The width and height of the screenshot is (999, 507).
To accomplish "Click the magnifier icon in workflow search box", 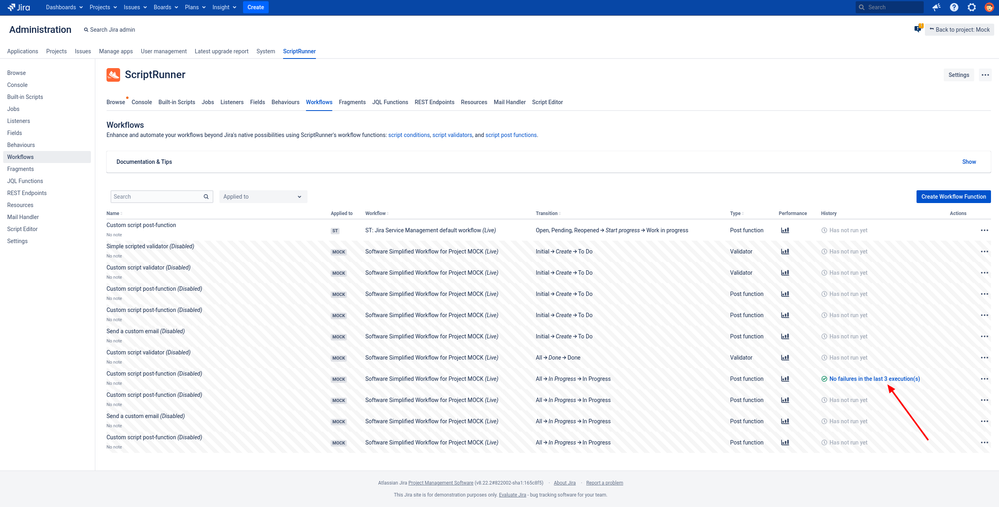I will pyautogui.click(x=206, y=197).
